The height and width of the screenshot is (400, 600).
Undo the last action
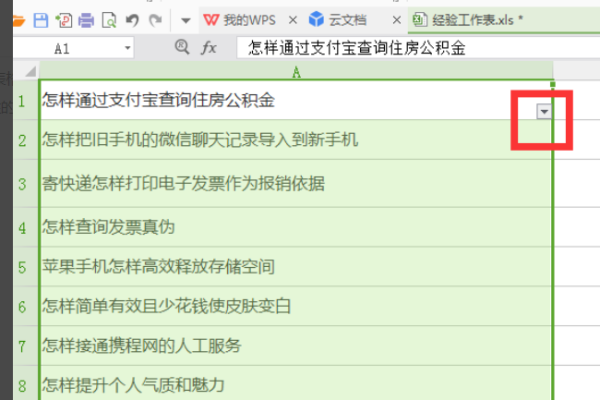coord(132,20)
